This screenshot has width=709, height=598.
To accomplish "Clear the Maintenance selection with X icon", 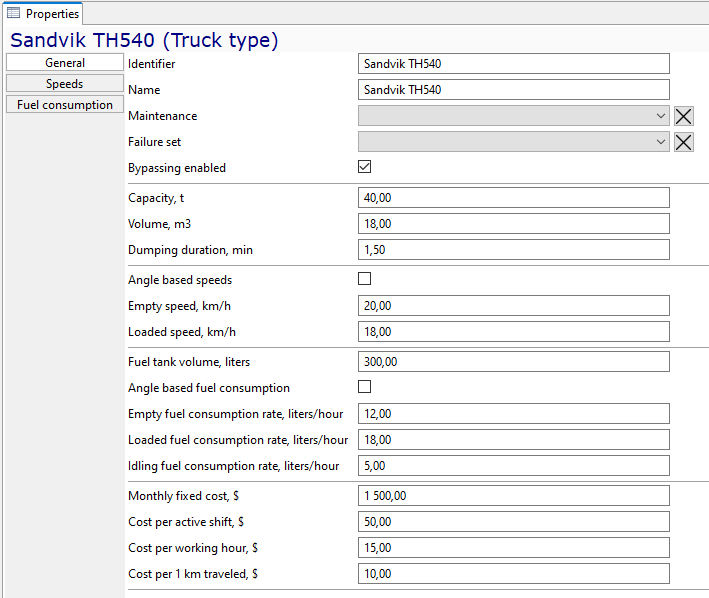I will pyautogui.click(x=683, y=116).
